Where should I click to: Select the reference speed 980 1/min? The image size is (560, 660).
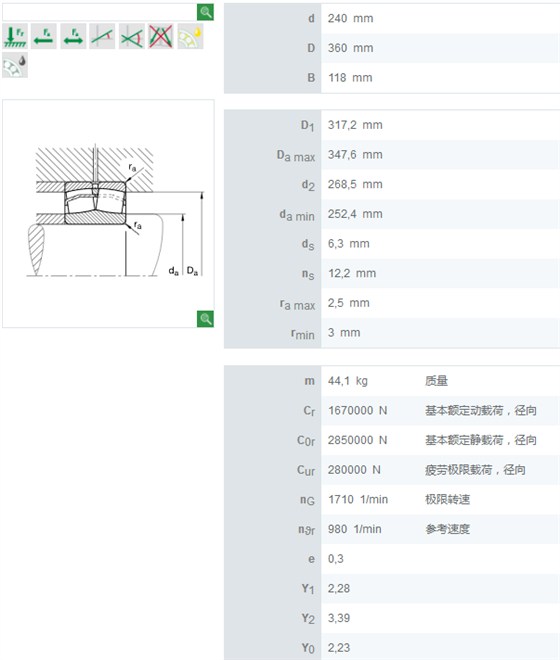355,529
